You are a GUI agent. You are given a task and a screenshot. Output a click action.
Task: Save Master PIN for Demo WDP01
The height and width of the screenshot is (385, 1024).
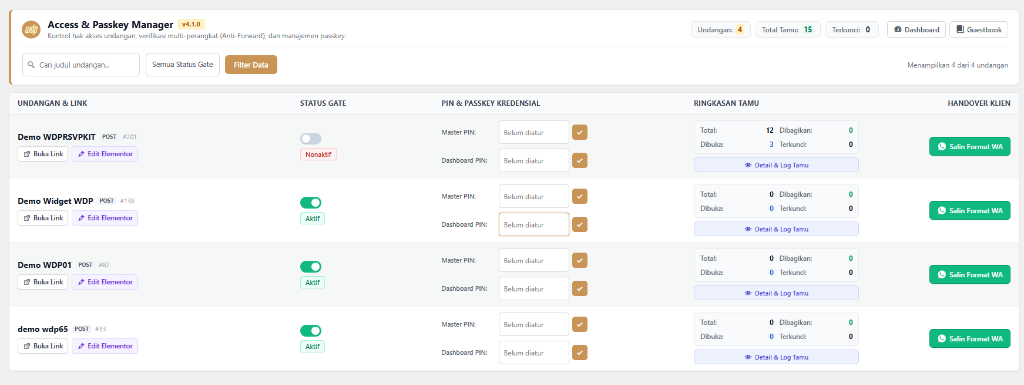[x=580, y=260]
